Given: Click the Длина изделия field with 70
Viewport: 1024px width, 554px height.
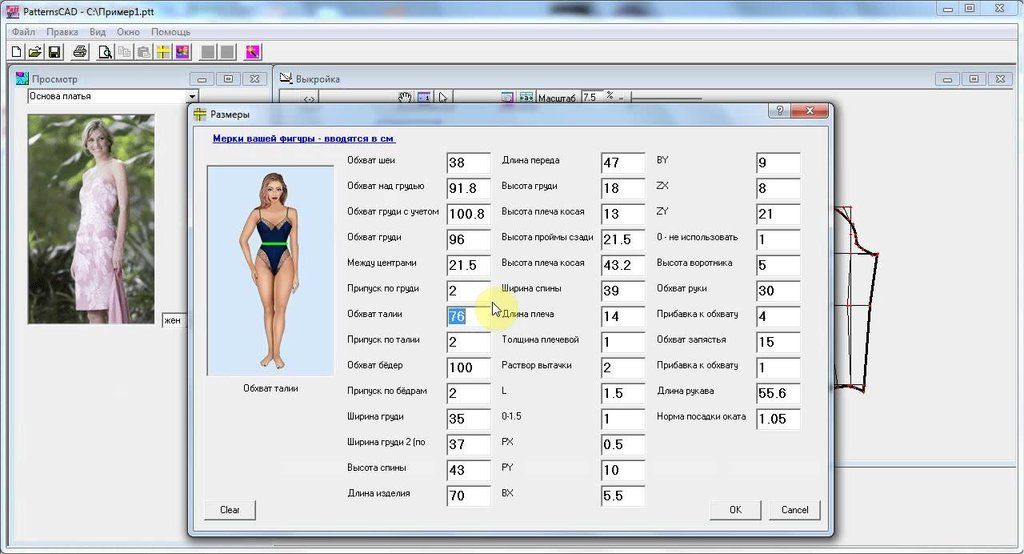Looking at the screenshot, I should point(468,495).
